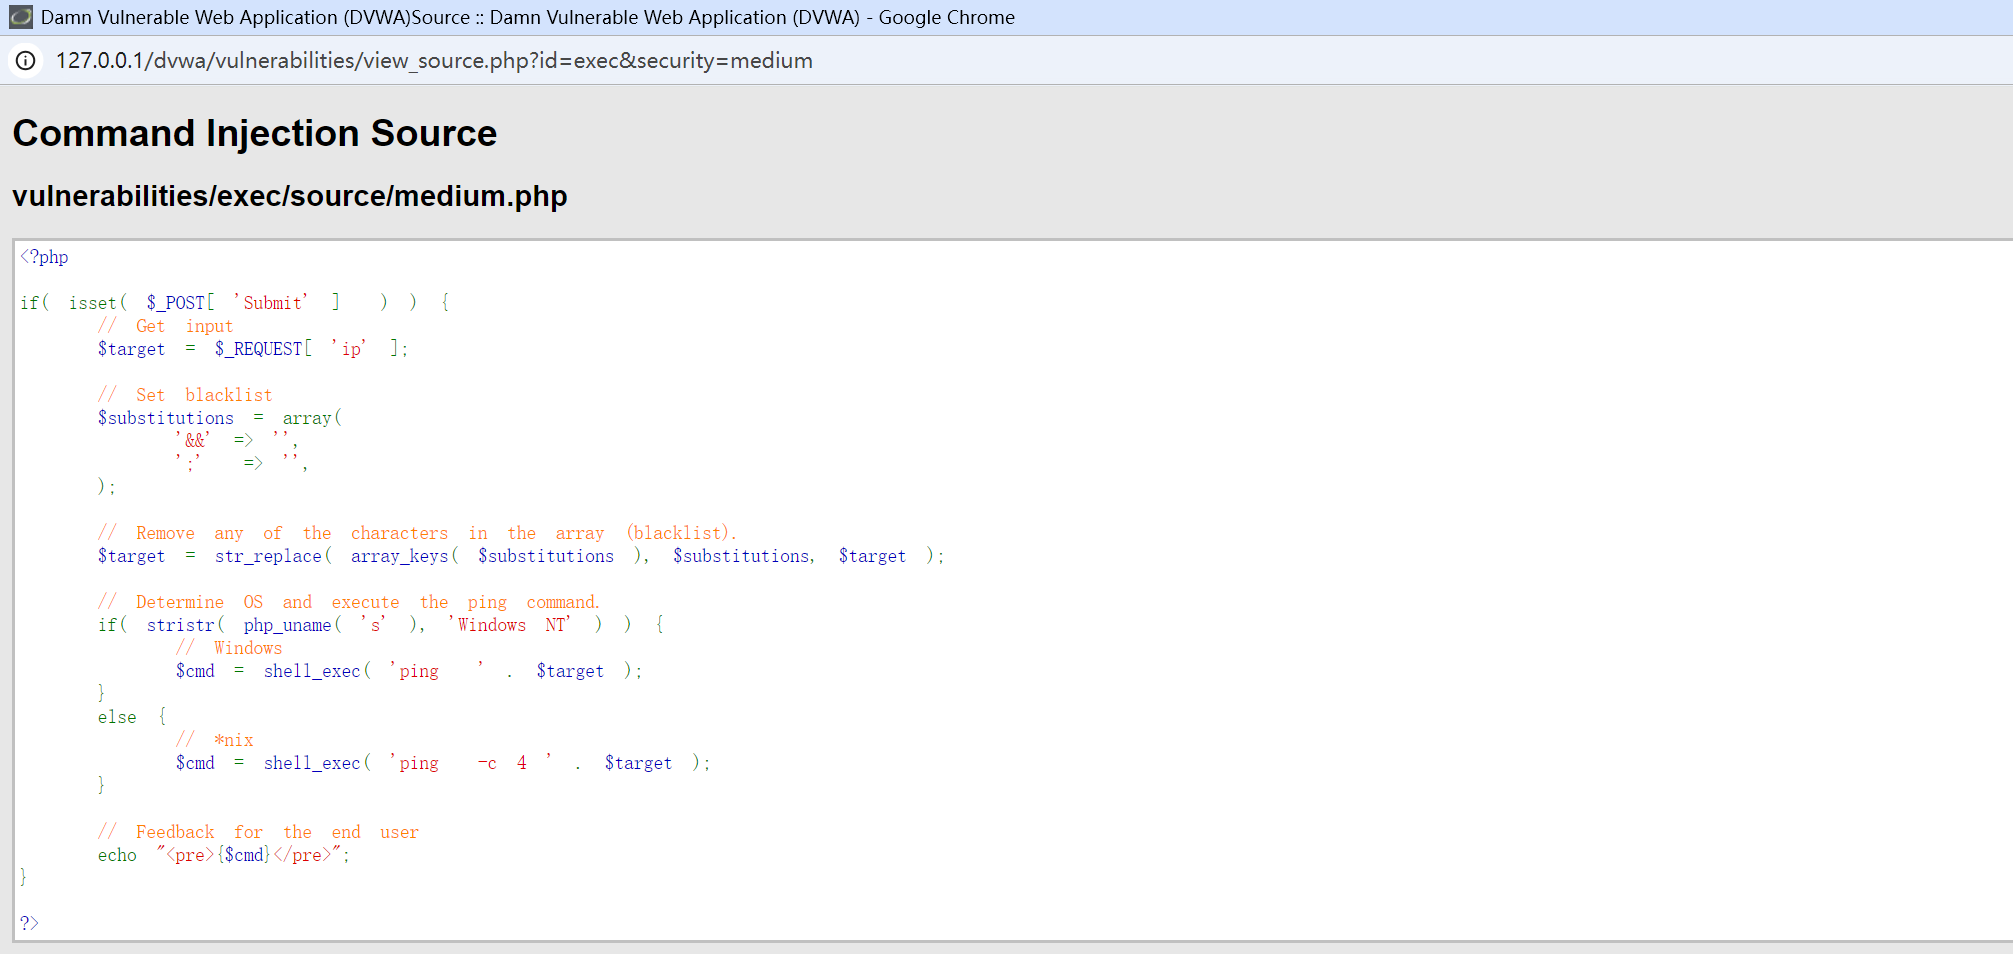The image size is (2013, 954).
Task: Click the Command Injection Source heading
Action: point(255,133)
